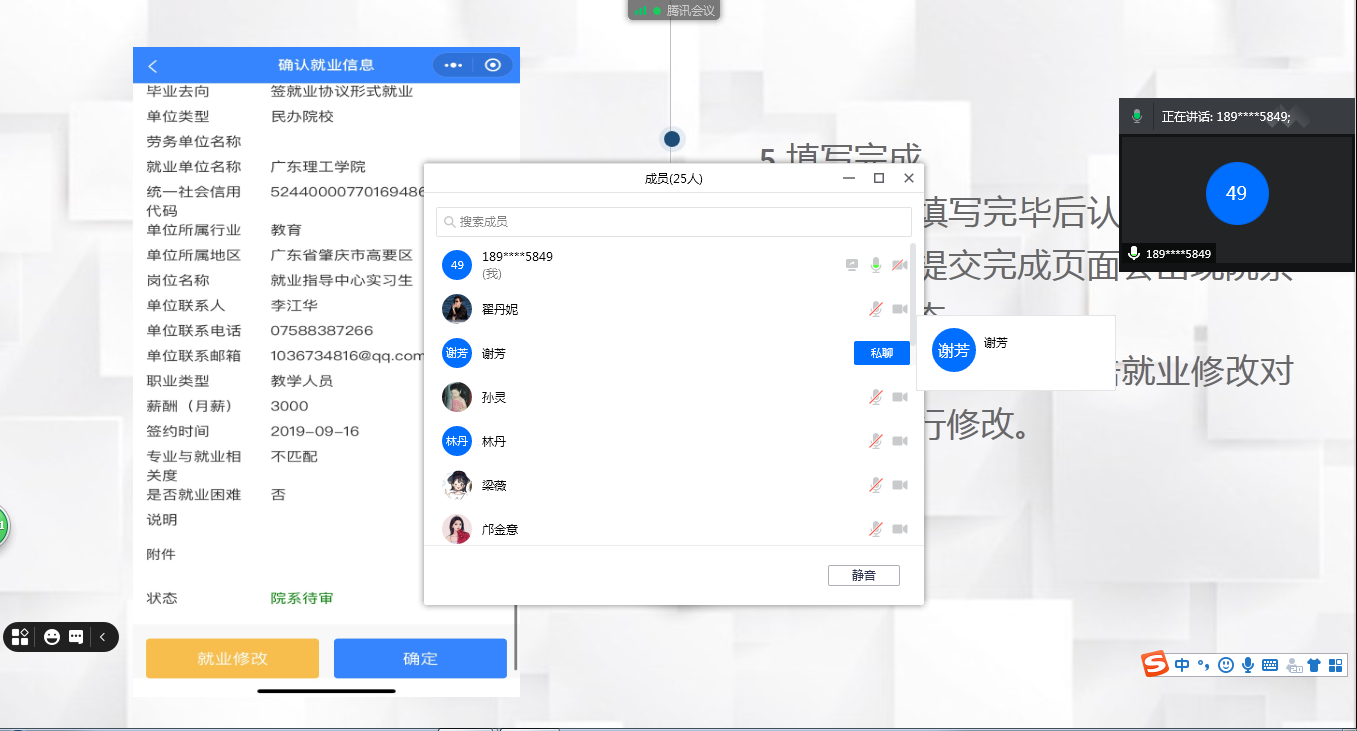Viewport: 1357px width, 731px height.
Task: Toggle my own microphone in member list
Action: [x=876, y=265]
